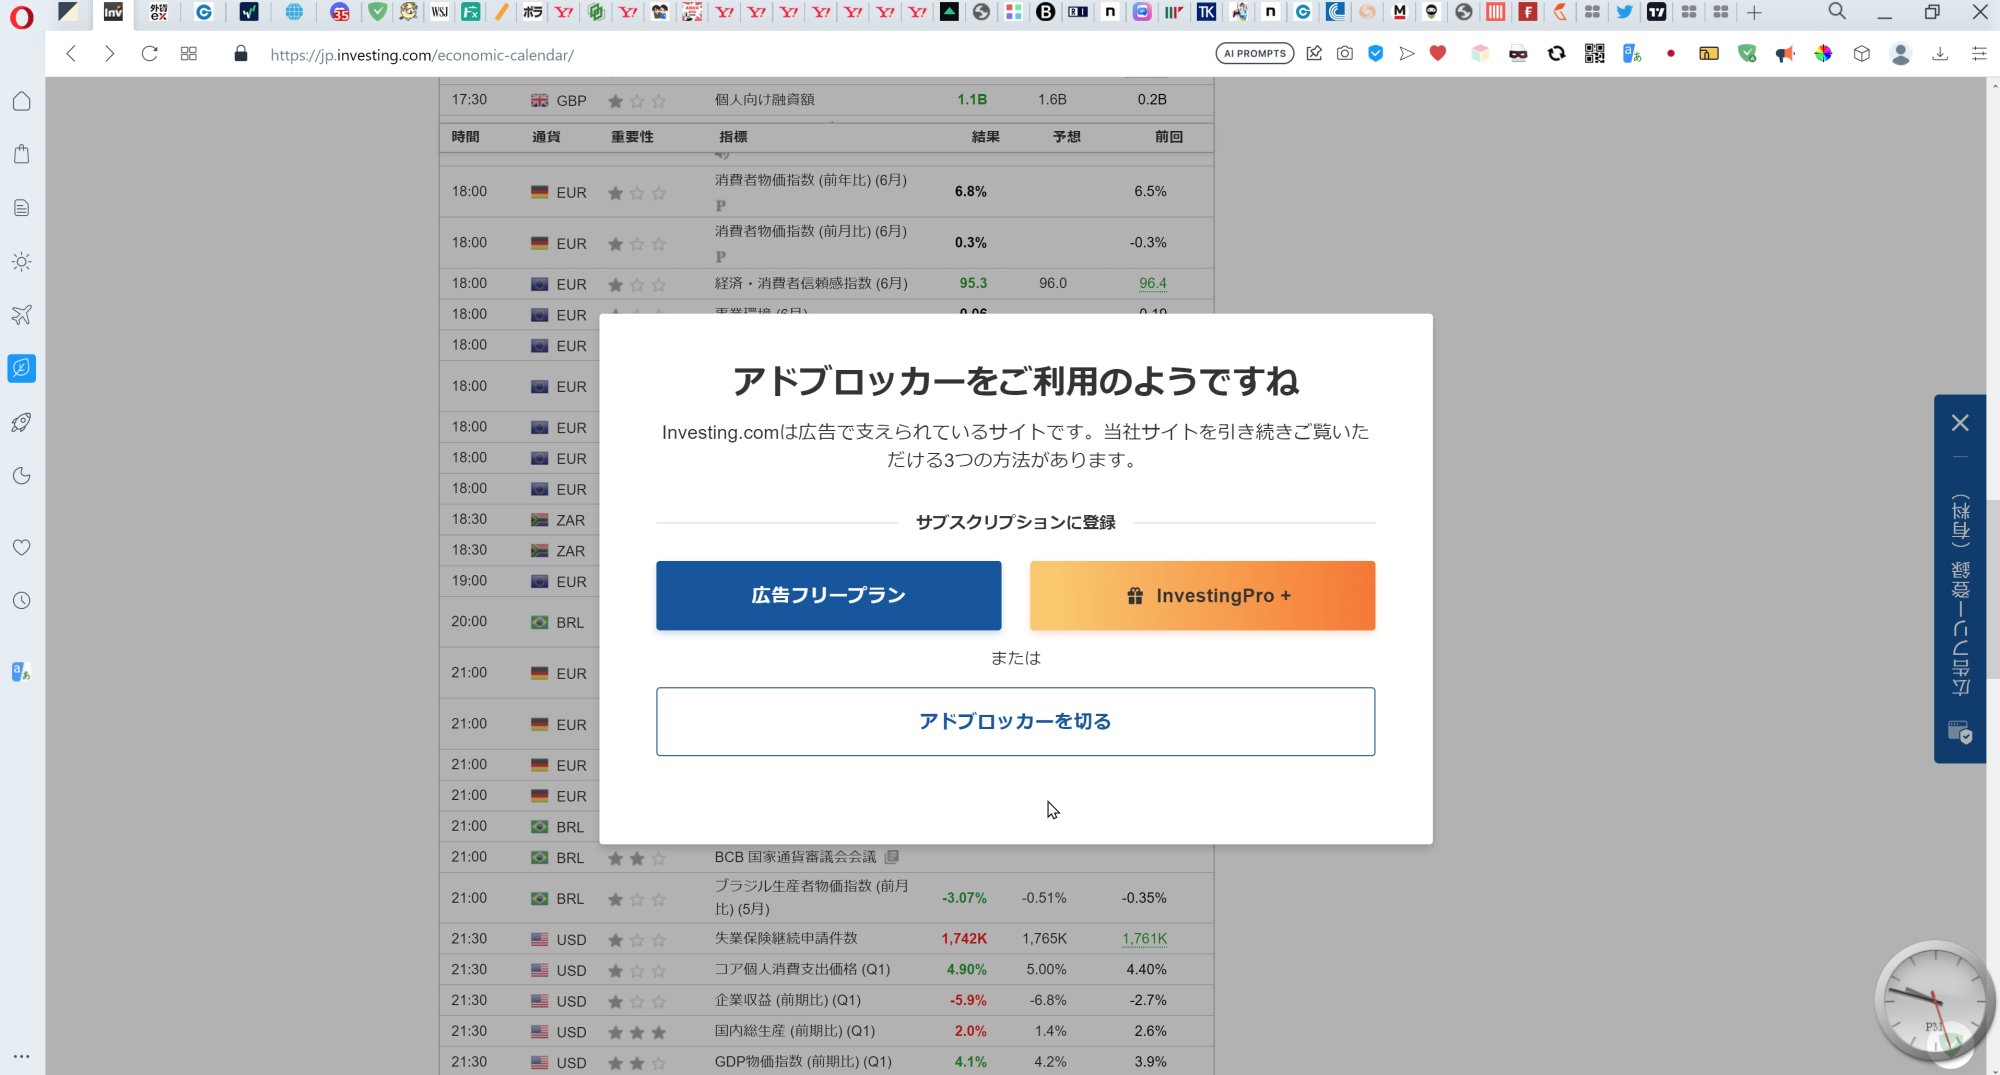Open the megaphone extension icon

tap(1785, 54)
